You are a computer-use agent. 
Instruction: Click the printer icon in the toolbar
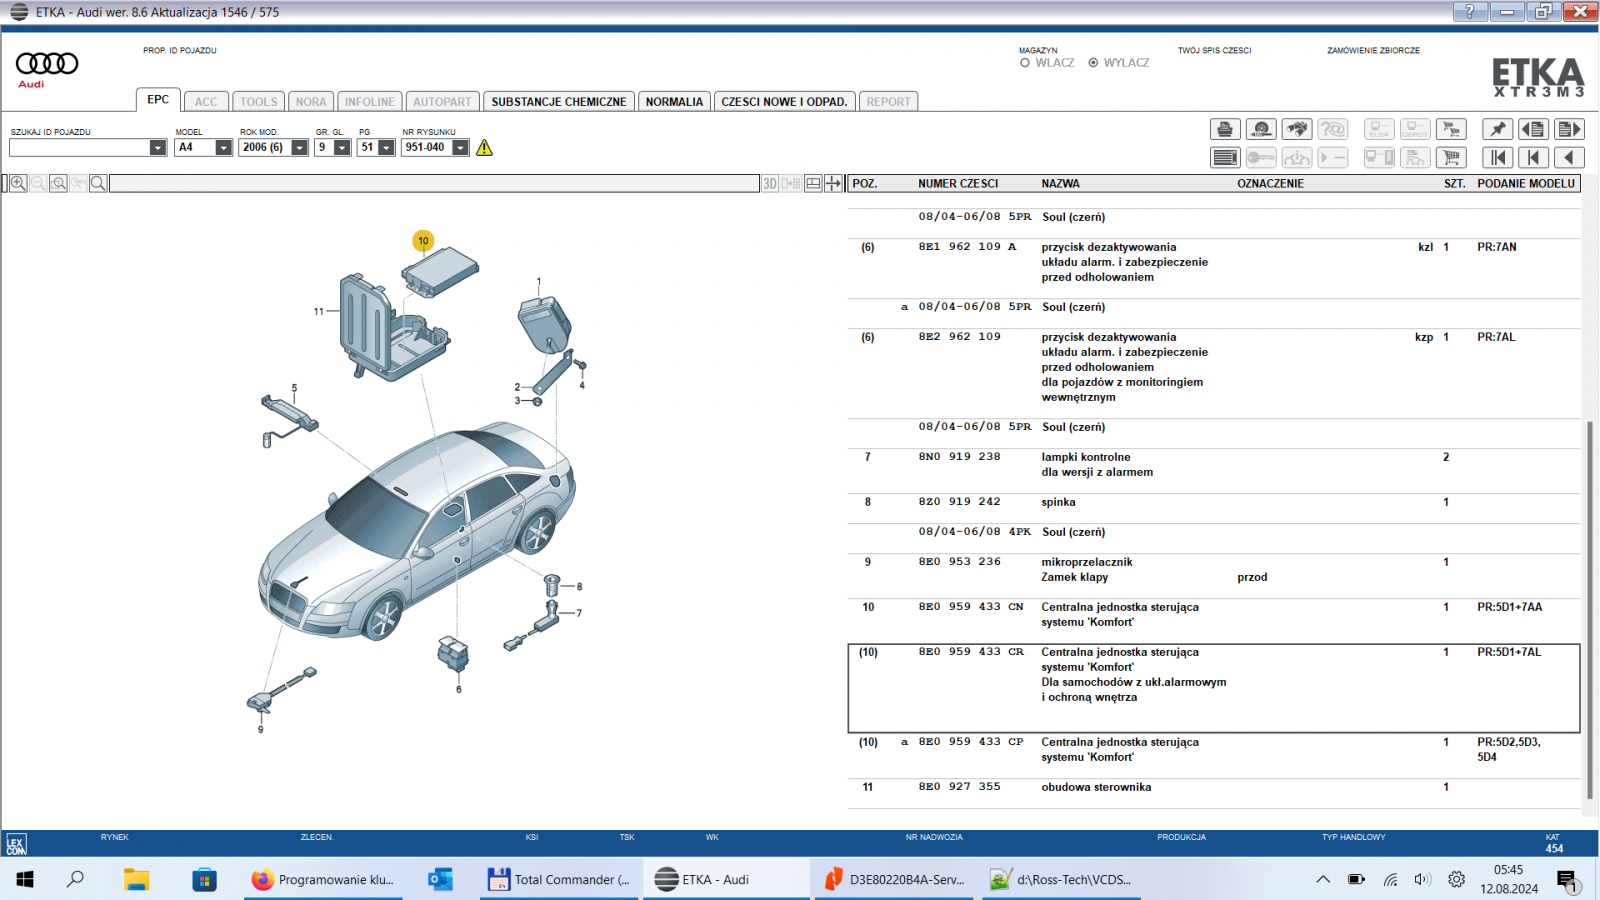[x=1225, y=129]
